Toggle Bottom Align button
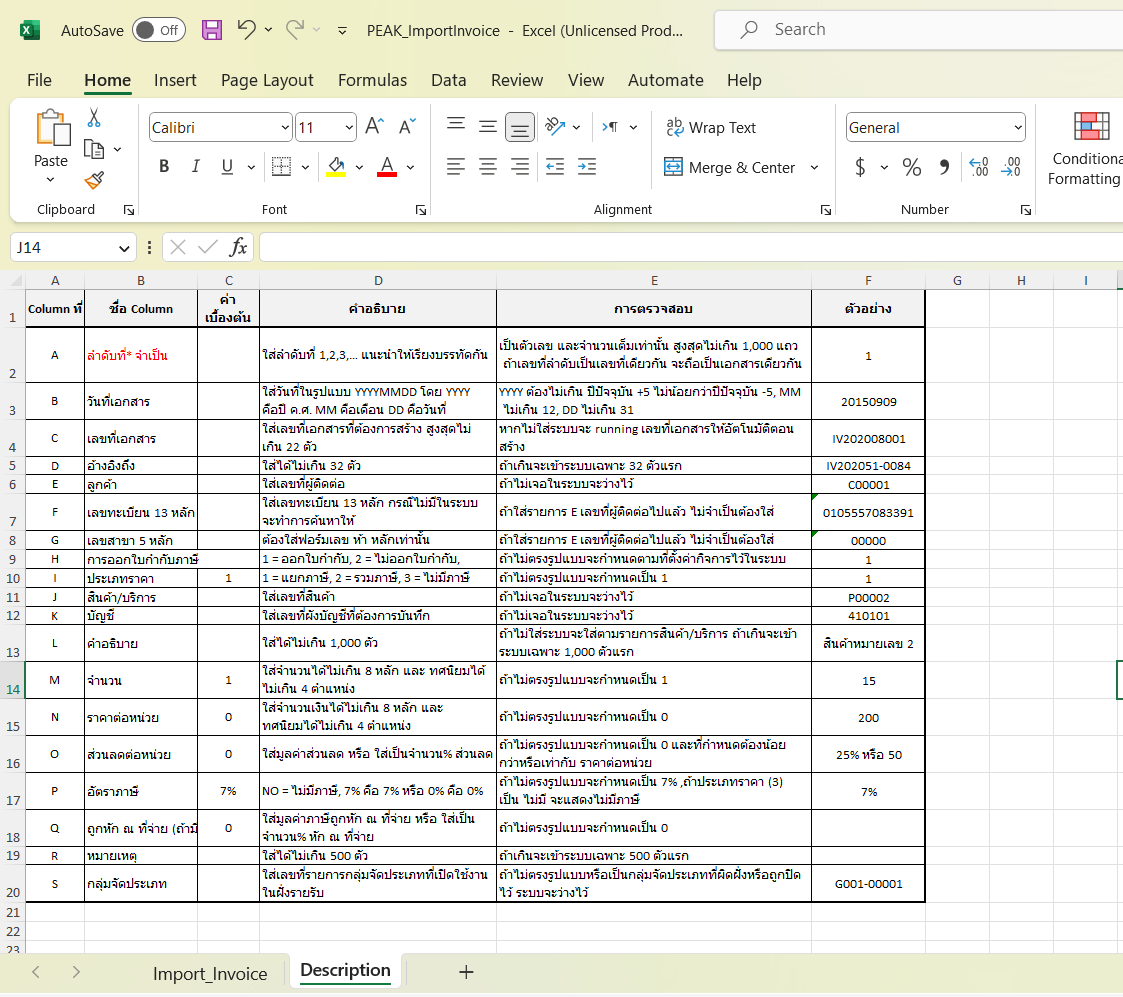This screenshot has width=1123, height=997. (x=520, y=127)
